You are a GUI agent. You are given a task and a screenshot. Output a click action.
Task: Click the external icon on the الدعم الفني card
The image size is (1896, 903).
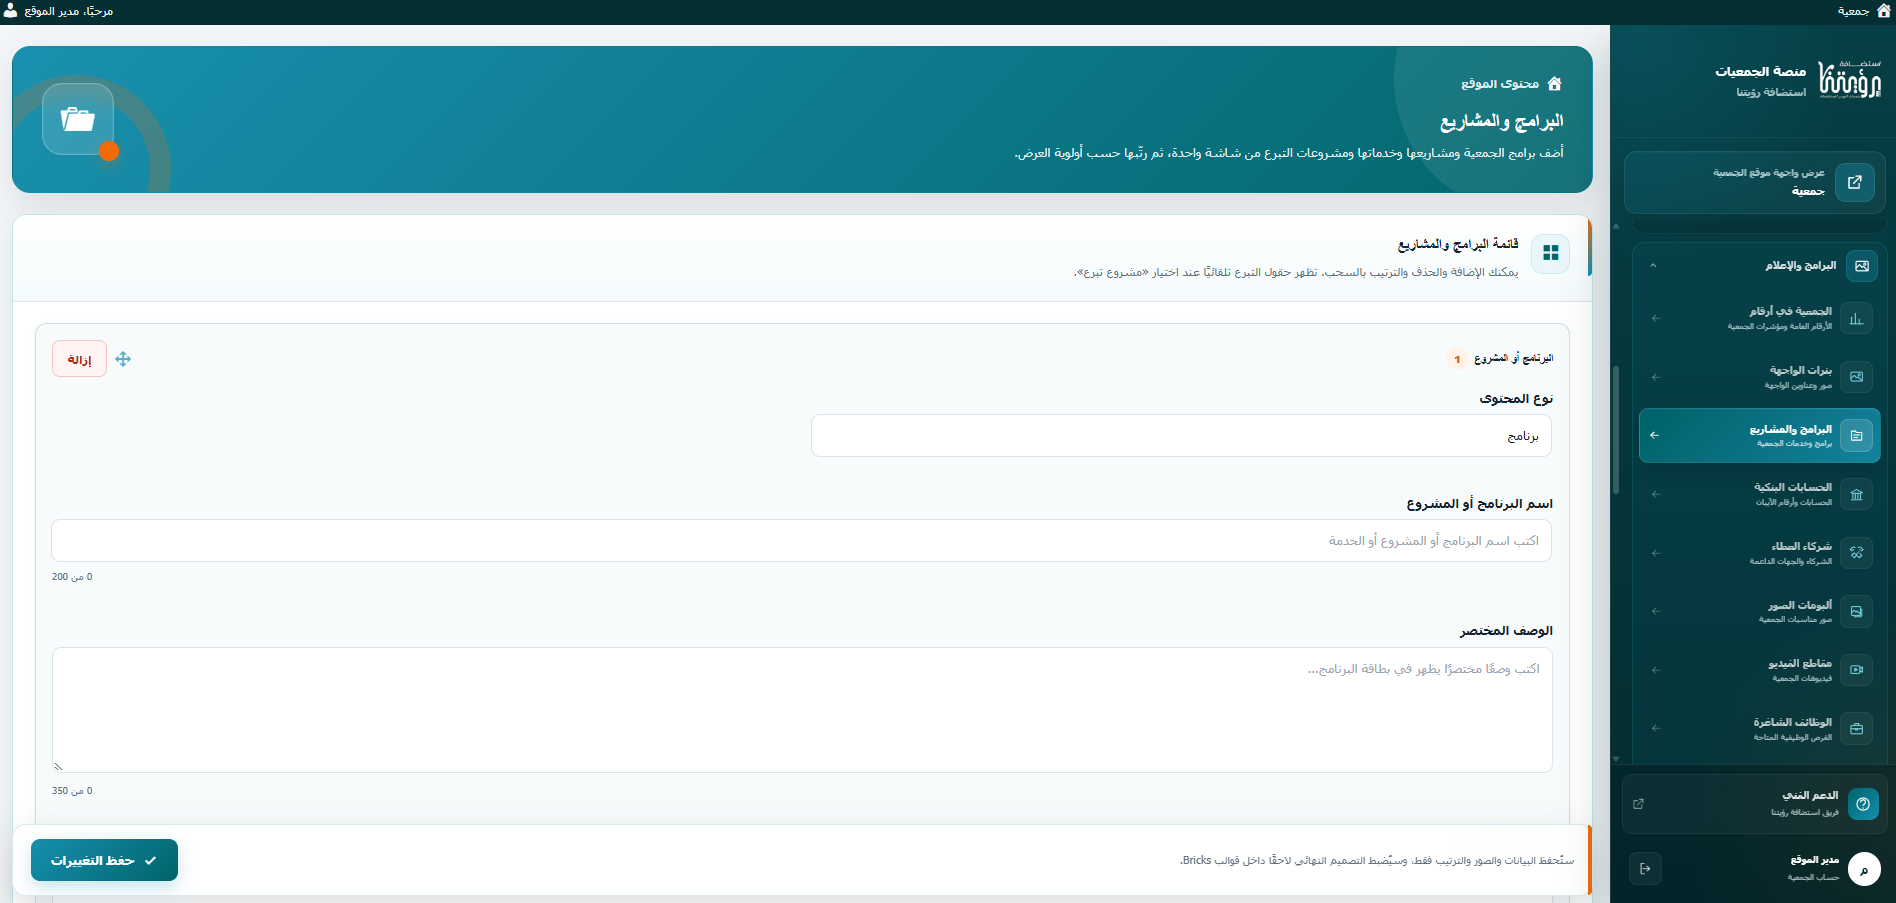(x=1638, y=804)
